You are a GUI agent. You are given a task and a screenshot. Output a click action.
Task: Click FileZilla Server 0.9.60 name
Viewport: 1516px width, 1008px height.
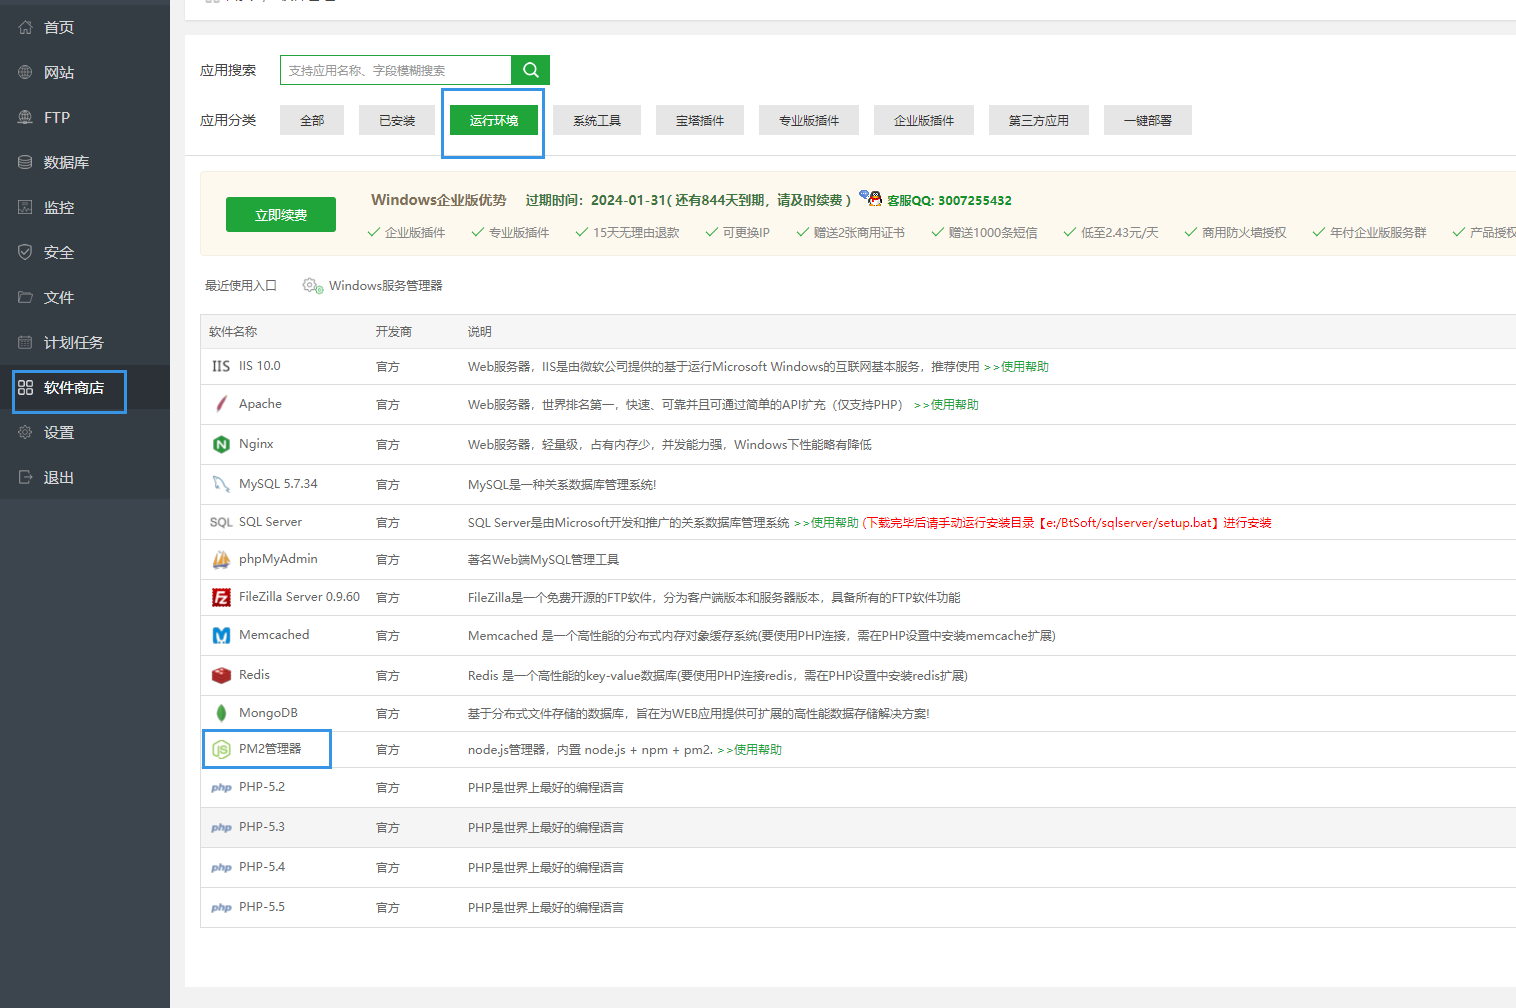pos(299,597)
